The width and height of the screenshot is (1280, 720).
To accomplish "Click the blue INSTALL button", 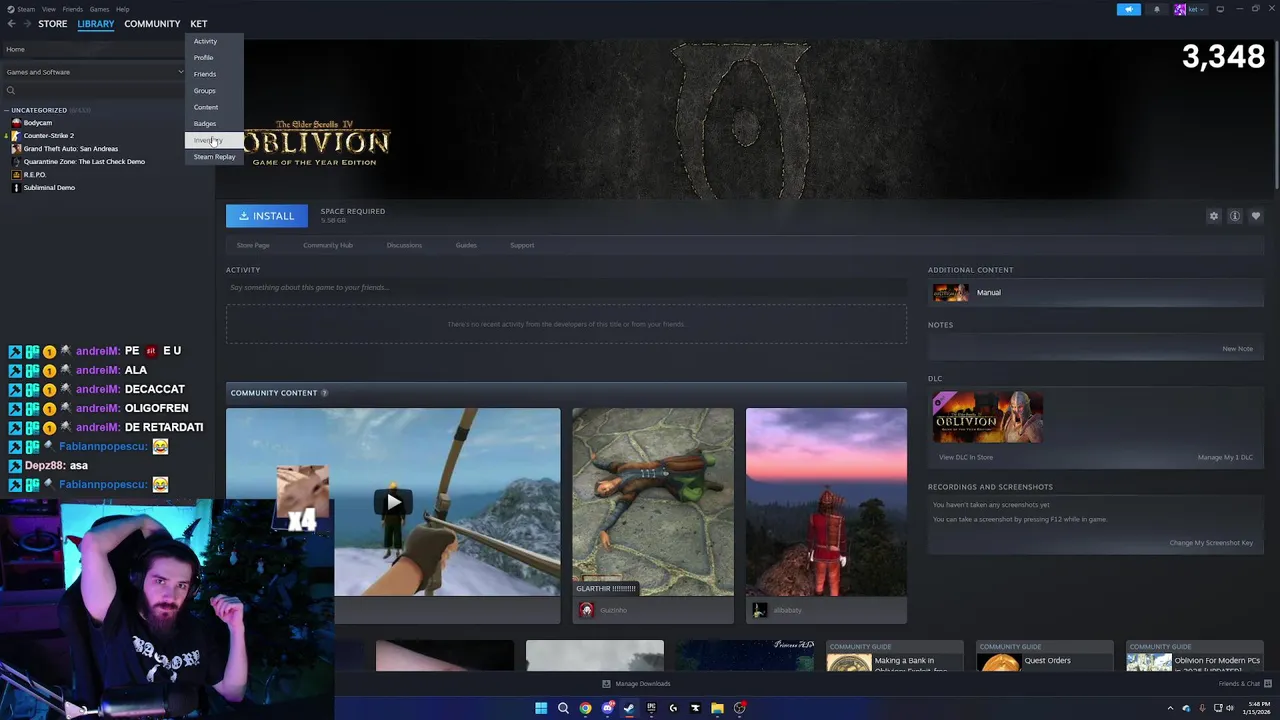I will (x=267, y=216).
